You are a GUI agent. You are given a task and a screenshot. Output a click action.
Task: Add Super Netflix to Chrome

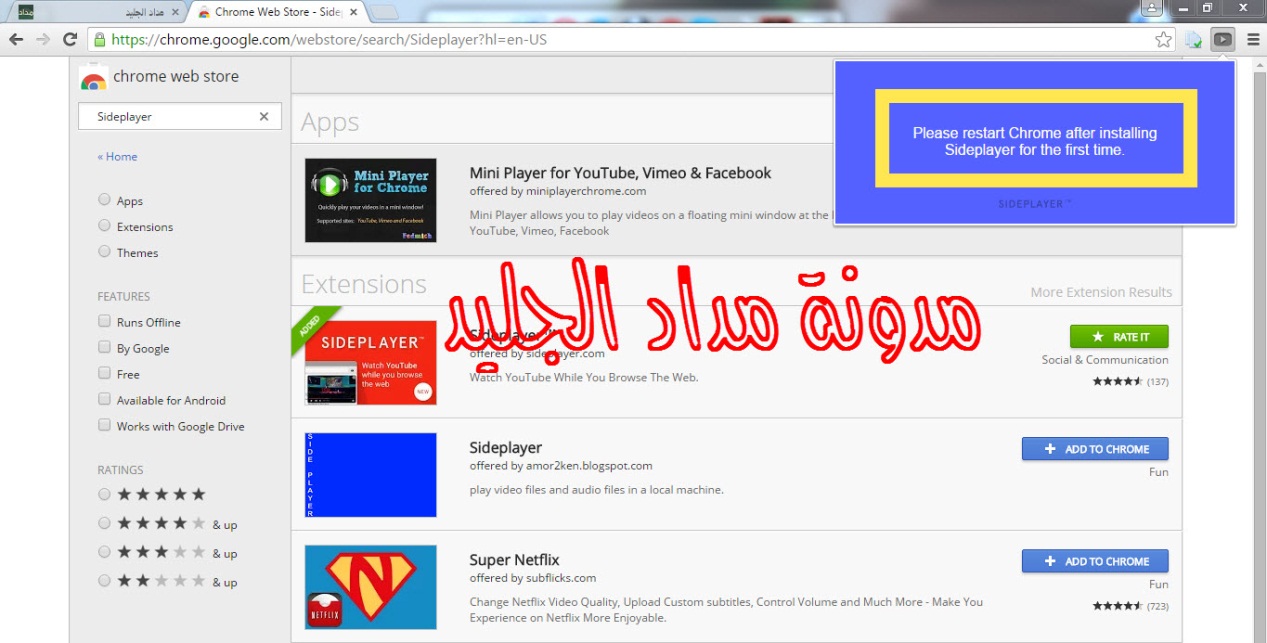point(1095,561)
